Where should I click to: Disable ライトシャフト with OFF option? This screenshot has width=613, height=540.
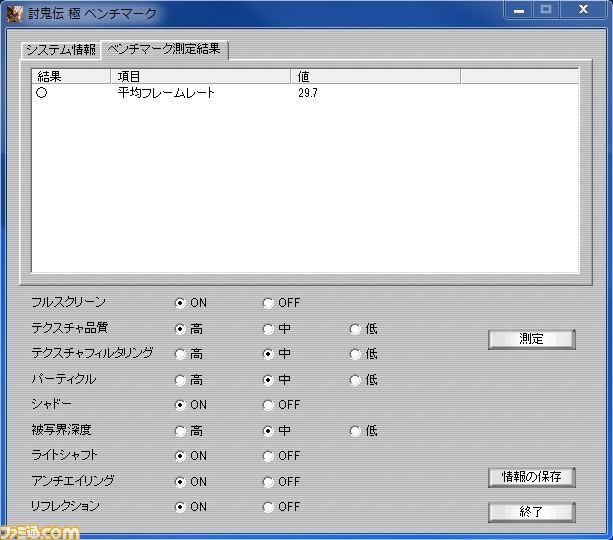(268, 456)
